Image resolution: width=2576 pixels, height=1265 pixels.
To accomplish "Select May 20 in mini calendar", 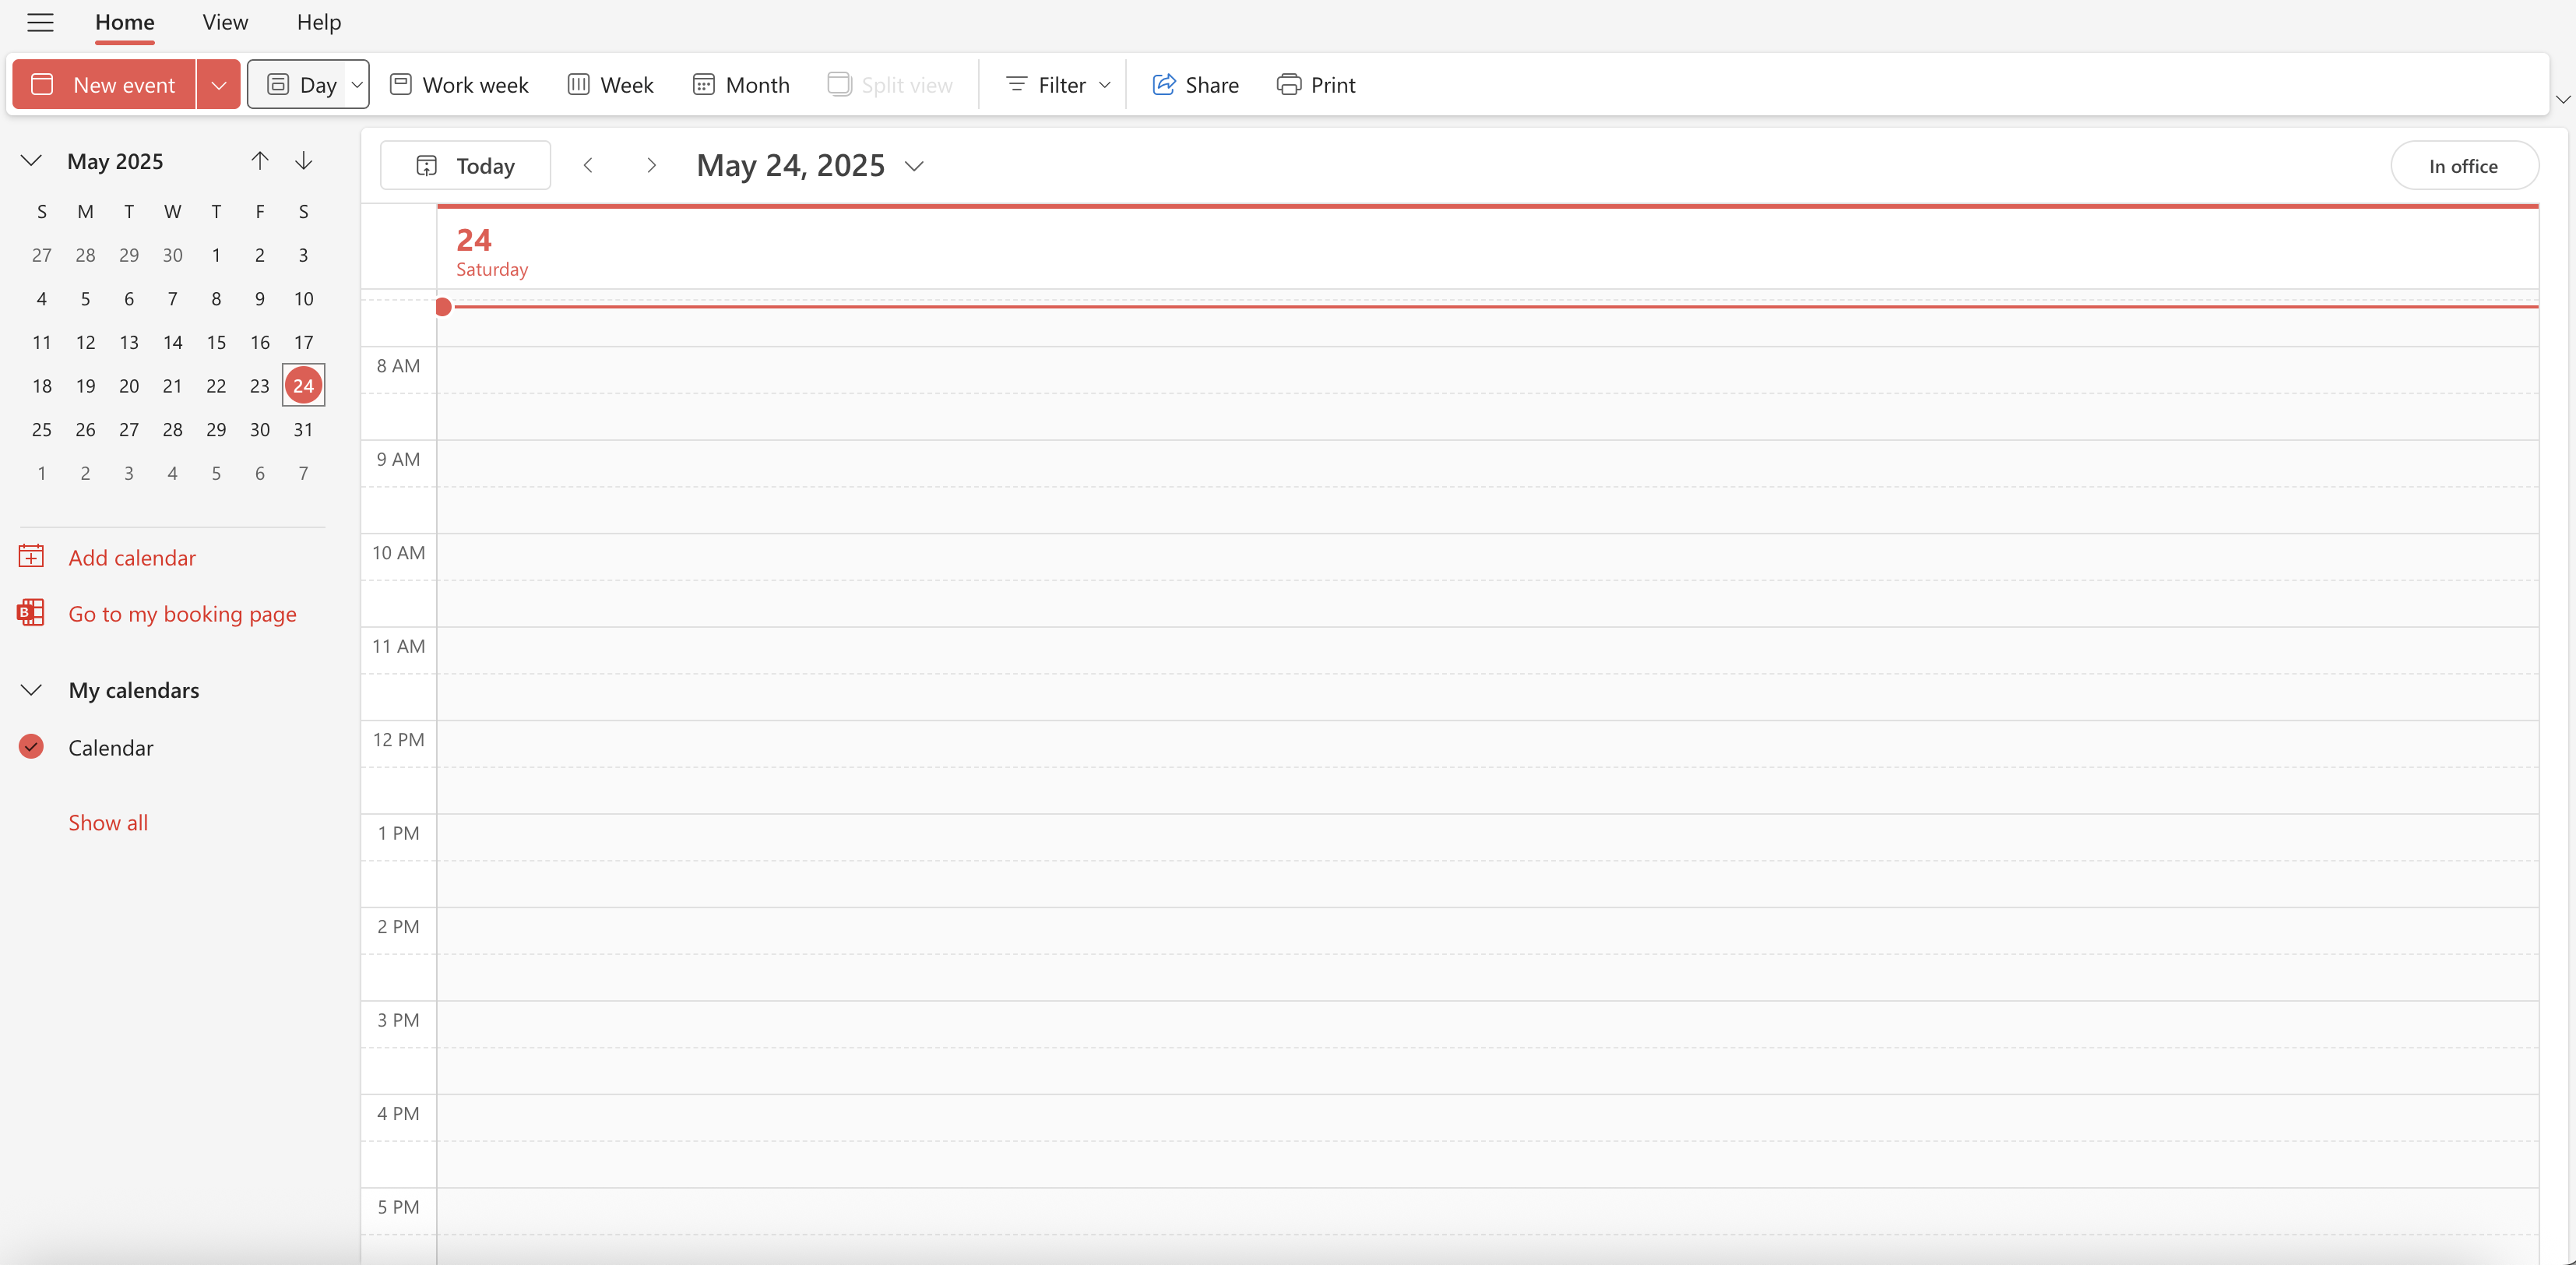I will (129, 386).
